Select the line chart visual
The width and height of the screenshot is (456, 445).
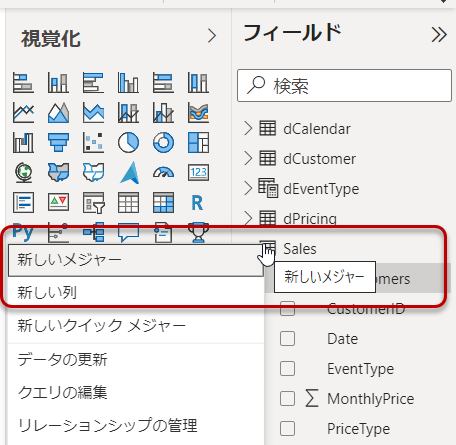coord(23,113)
